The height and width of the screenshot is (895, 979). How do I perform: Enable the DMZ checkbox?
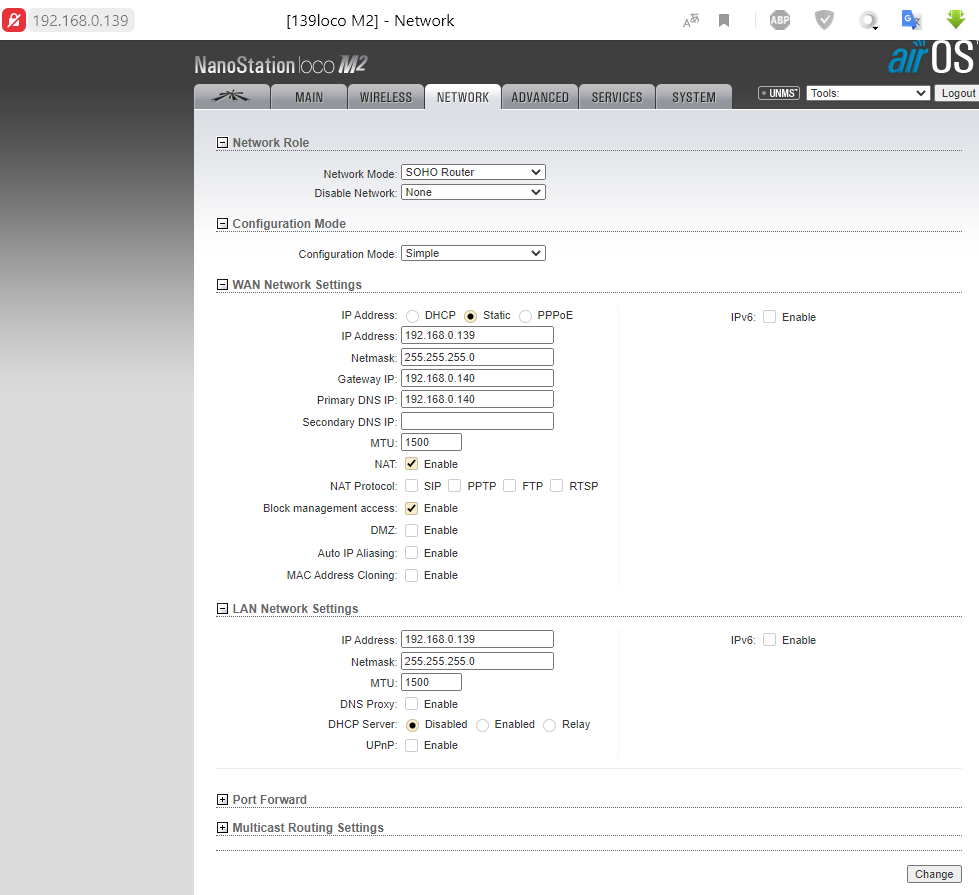point(411,530)
